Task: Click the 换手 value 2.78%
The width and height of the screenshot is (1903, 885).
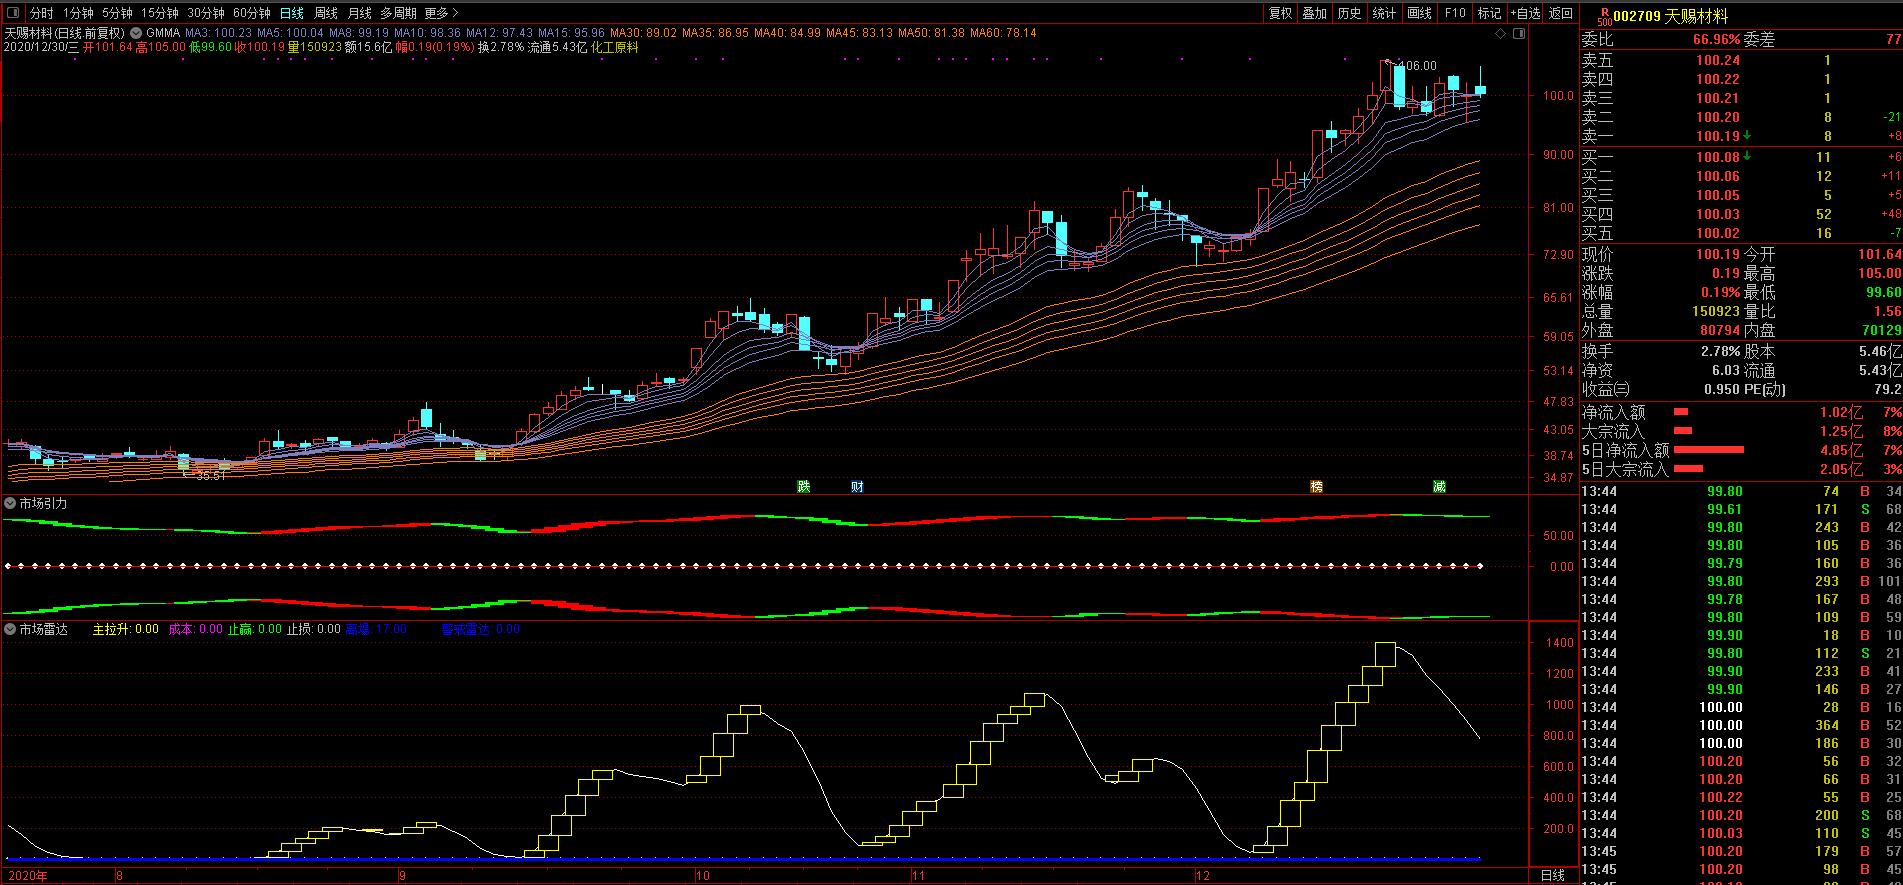Action: click(x=1720, y=351)
